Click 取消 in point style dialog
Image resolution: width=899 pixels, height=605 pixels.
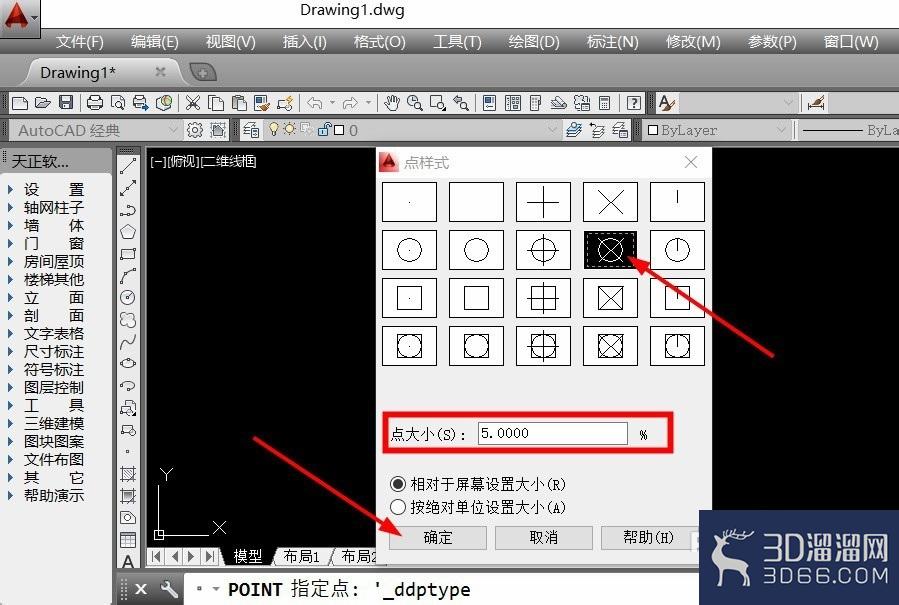(544, 537)
